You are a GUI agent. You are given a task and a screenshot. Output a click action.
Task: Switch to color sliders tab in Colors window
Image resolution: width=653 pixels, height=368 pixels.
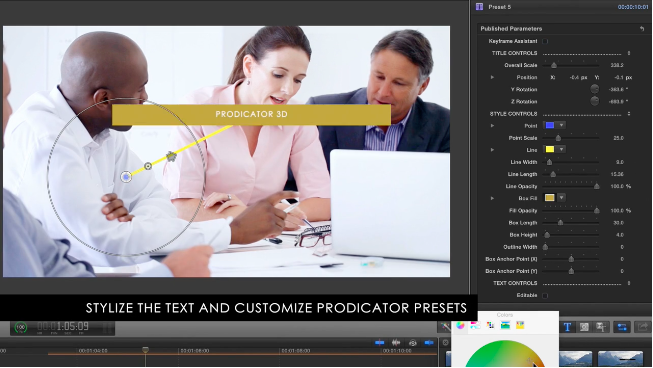click(475, 326)
